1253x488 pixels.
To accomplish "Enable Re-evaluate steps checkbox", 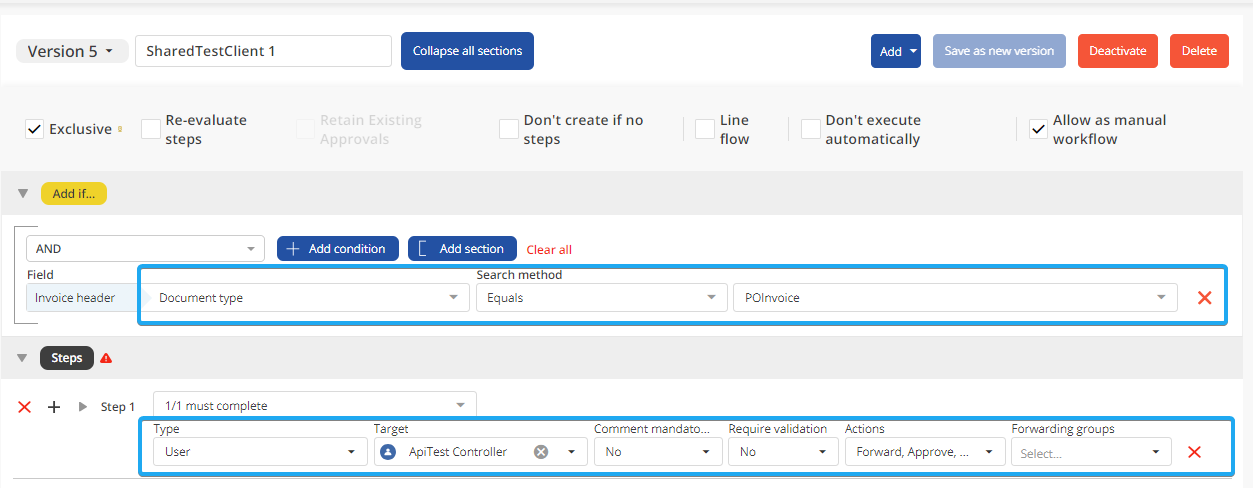I will (x=151, y=129).
